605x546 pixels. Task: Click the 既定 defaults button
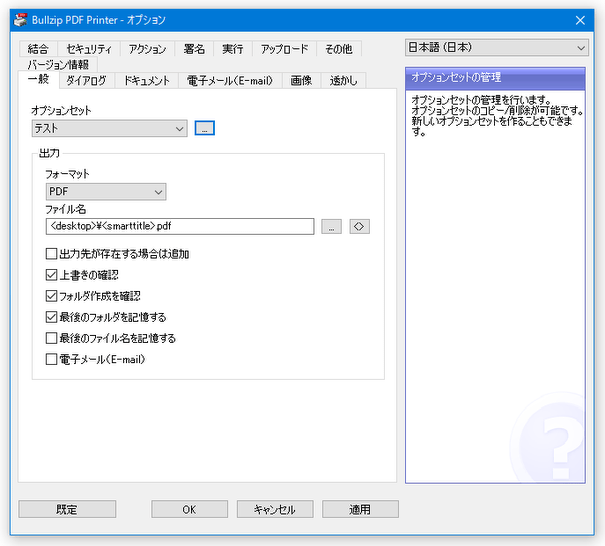click(67, 509)
